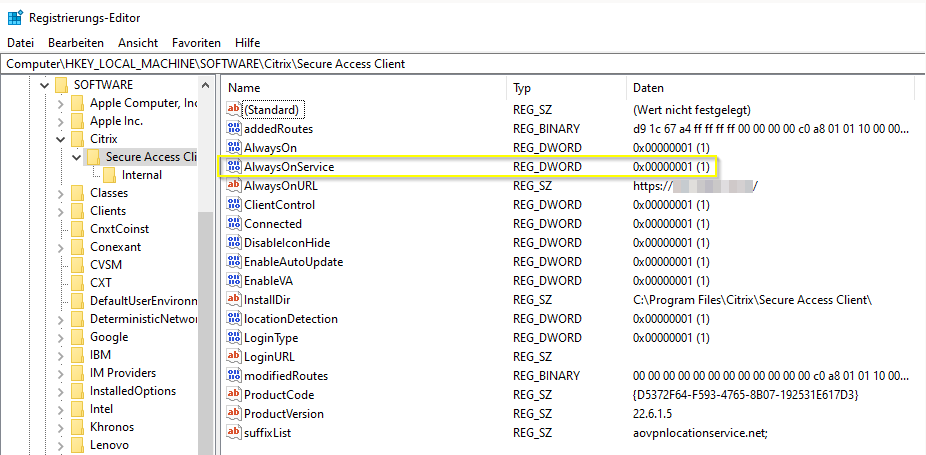The height and width of the screenshot is (455, 926).
Task: Select the AlwaysOnURL https data text
Action: coord(695,186)
